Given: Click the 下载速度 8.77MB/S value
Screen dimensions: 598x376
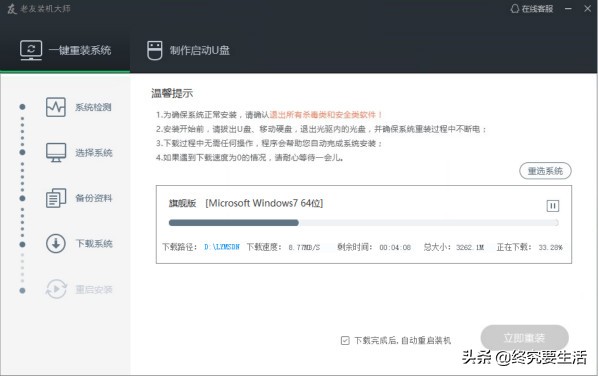Looking at the screenshot, I should click(x=304, y=247).
